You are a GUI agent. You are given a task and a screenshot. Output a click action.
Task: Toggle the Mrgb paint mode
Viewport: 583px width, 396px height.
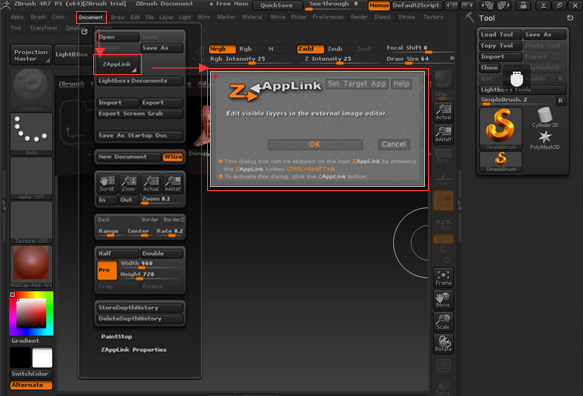tap(222, 49)
